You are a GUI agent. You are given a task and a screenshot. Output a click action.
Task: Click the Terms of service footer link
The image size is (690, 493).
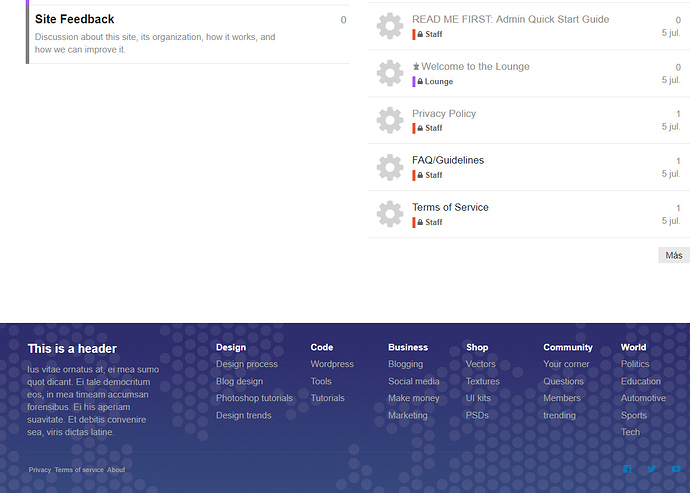79,470
